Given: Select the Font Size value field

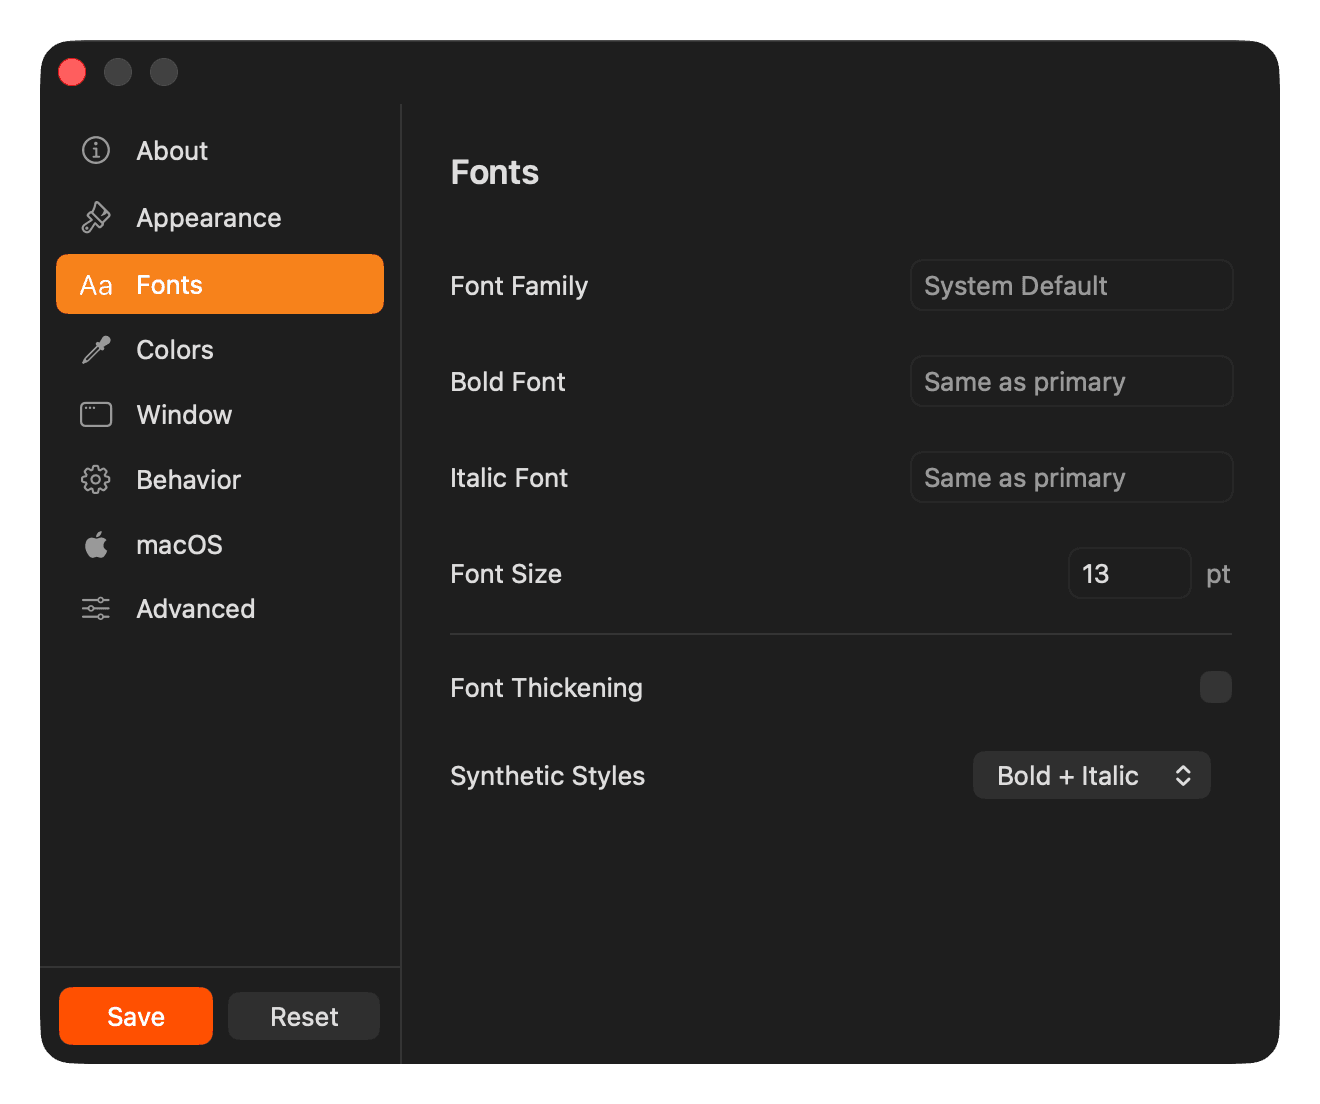Looking at the screenshot, I should click(x=1129, y=573).
